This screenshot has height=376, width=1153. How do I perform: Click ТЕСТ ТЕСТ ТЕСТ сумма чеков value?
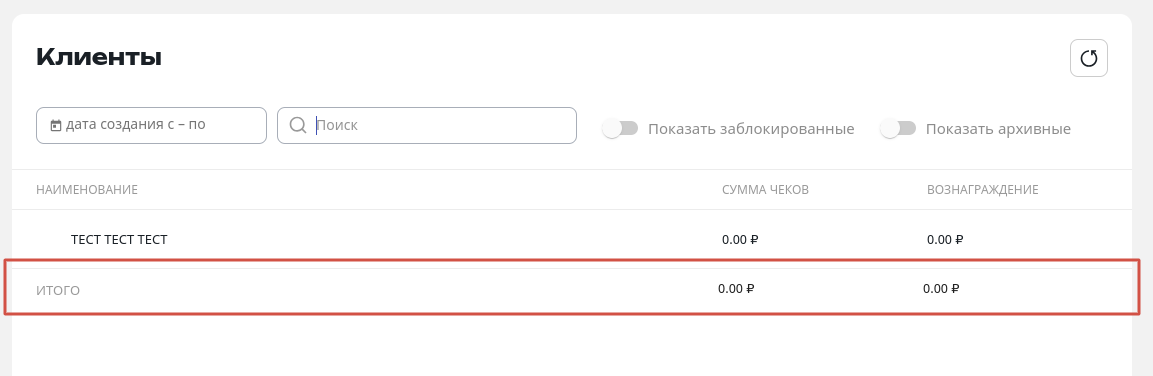tap(740, 239)
